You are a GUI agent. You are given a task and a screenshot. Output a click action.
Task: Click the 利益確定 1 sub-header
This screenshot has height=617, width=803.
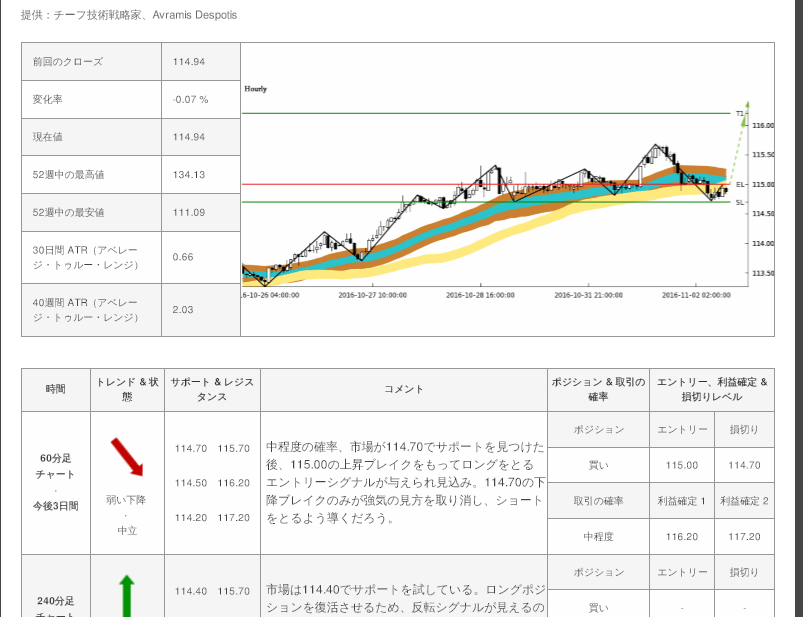682,501
